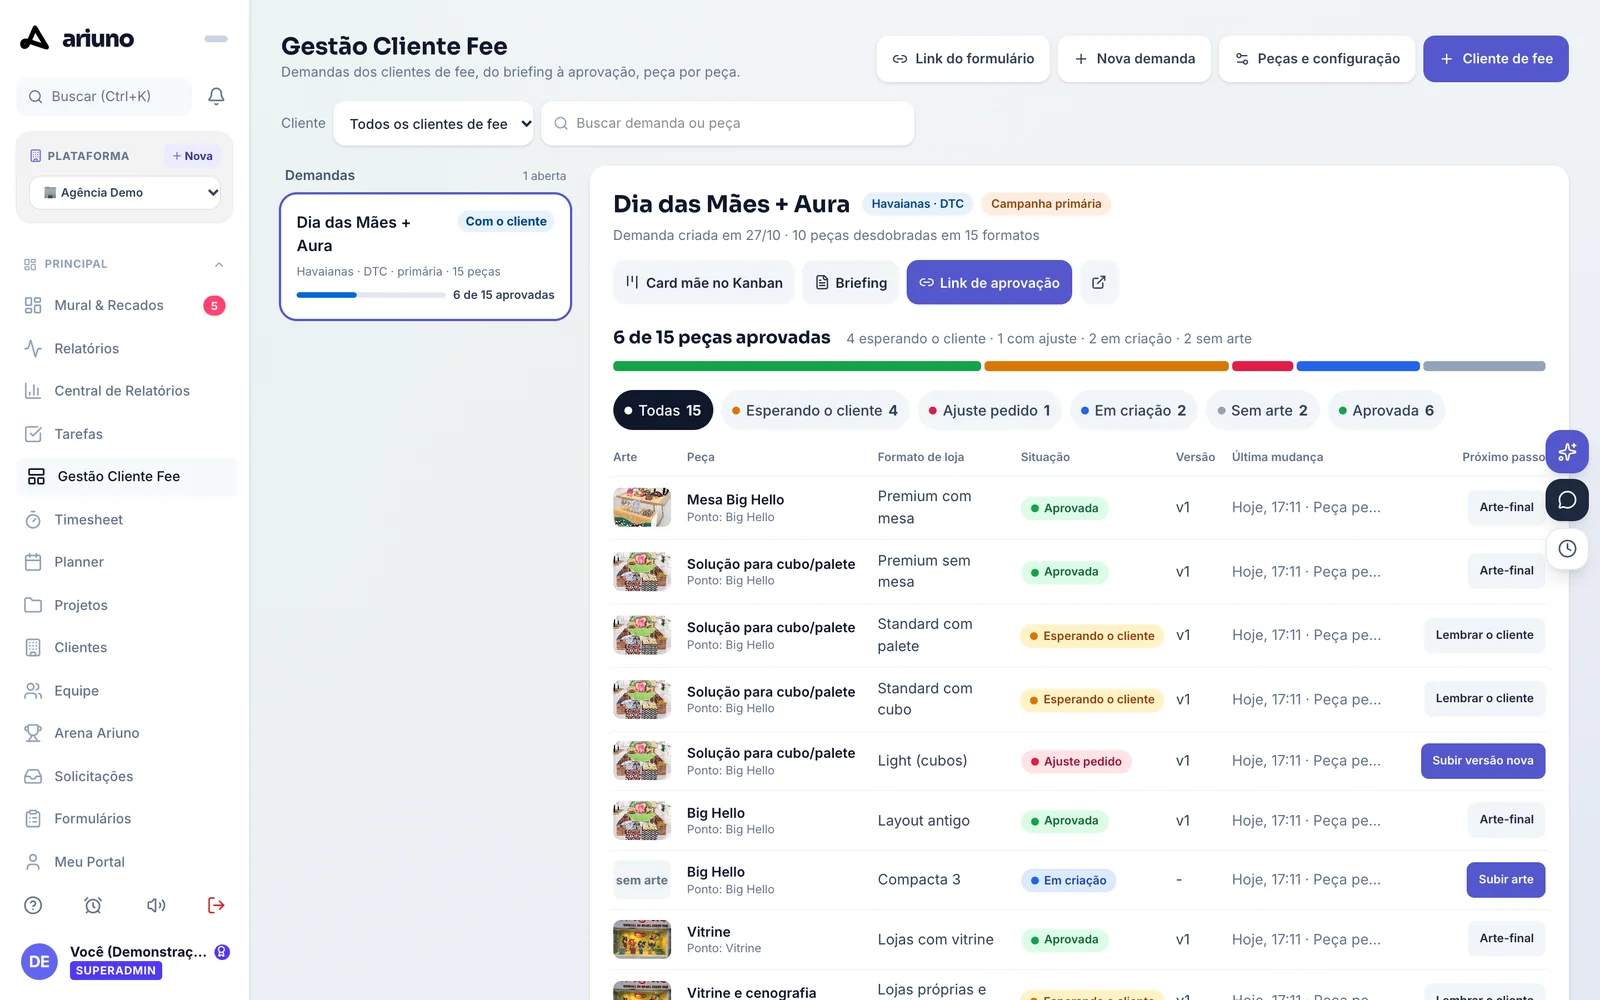1600x1000 pixels.
Task: Filter by Em criação 2
Action: click(1134, 410)
